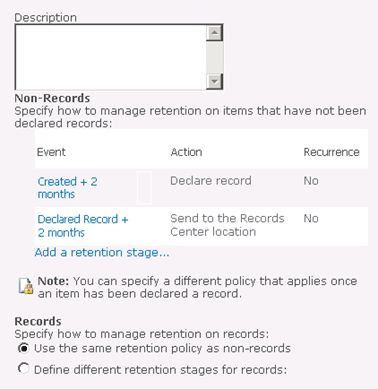This screenshot has width=378, height=389.
Task: Click the Description scrollbar down arrow
Action: pos(214,81)
